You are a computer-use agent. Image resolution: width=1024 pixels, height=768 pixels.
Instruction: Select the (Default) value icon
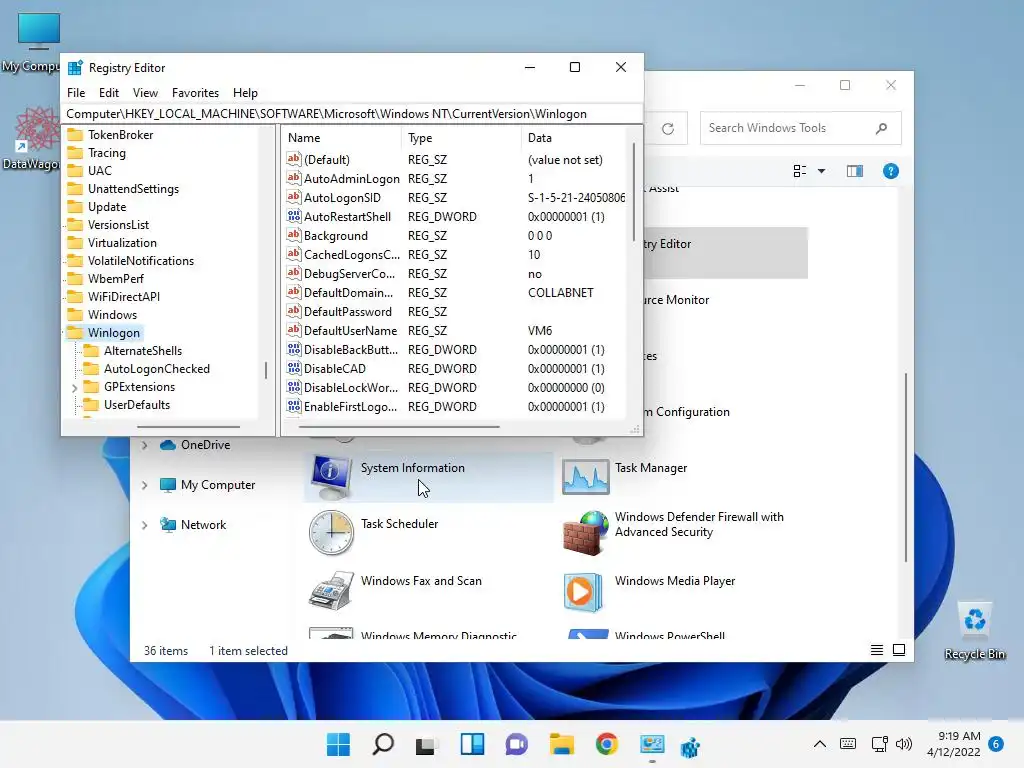[x=294, y=159]
